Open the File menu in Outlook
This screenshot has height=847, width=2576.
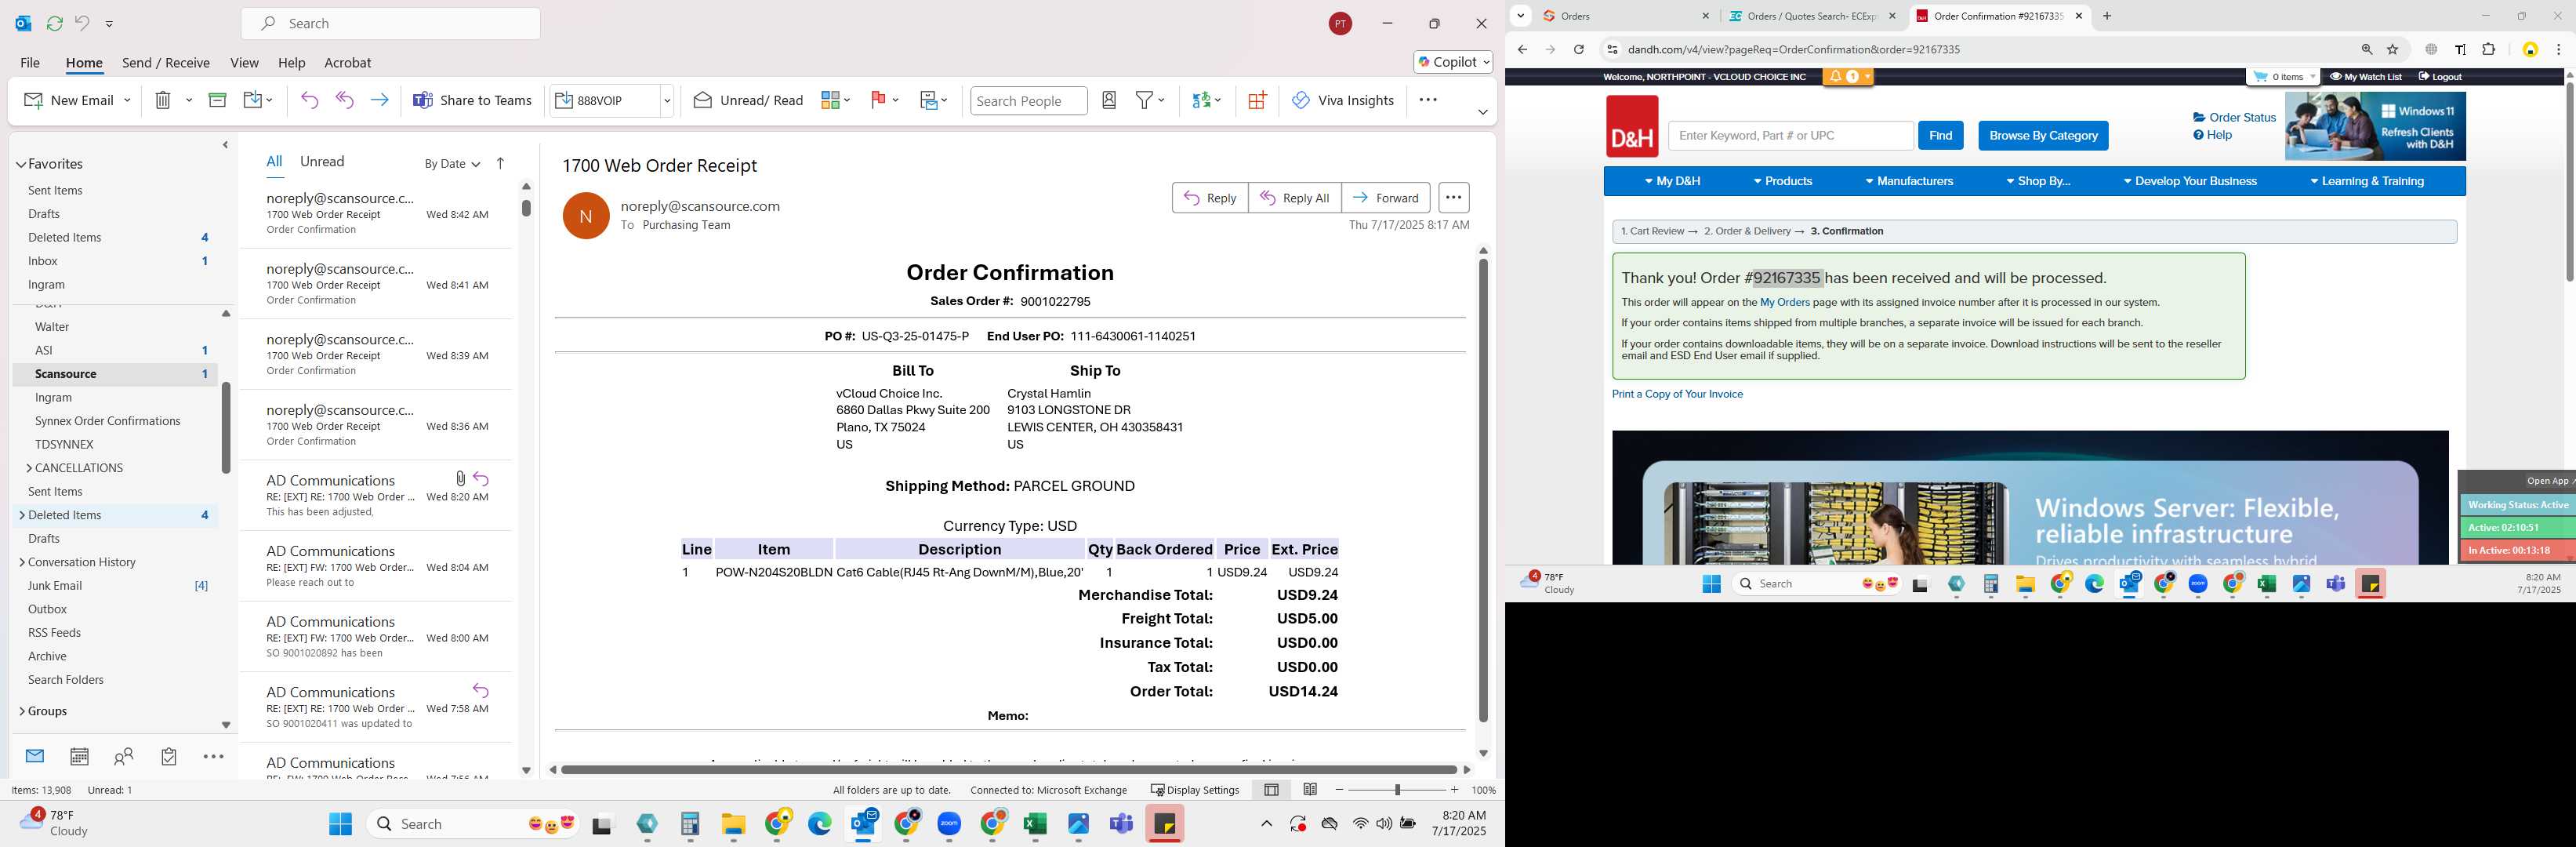pyautogui.click(x=30, y=62)
